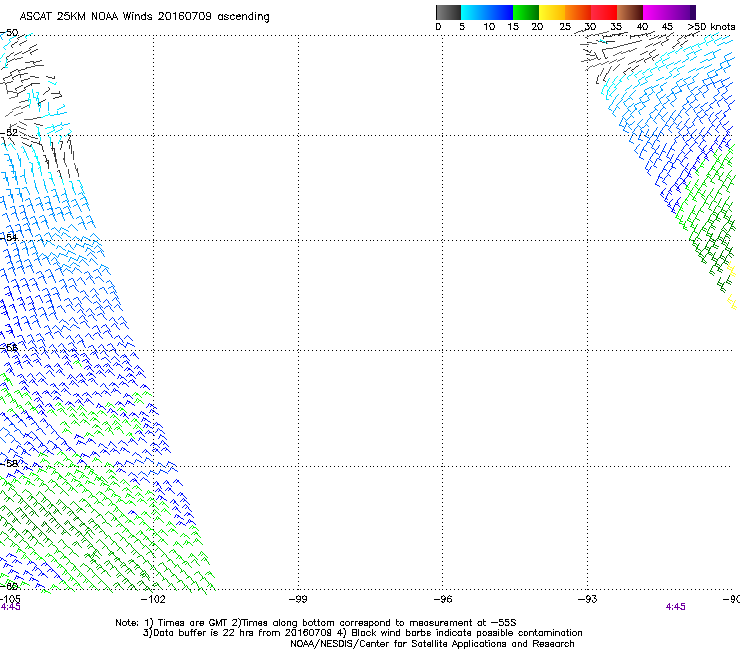The height and width of the screenshot is (650, 740).
Task: Select the '25' knots legend label
Action: [565, 27]
